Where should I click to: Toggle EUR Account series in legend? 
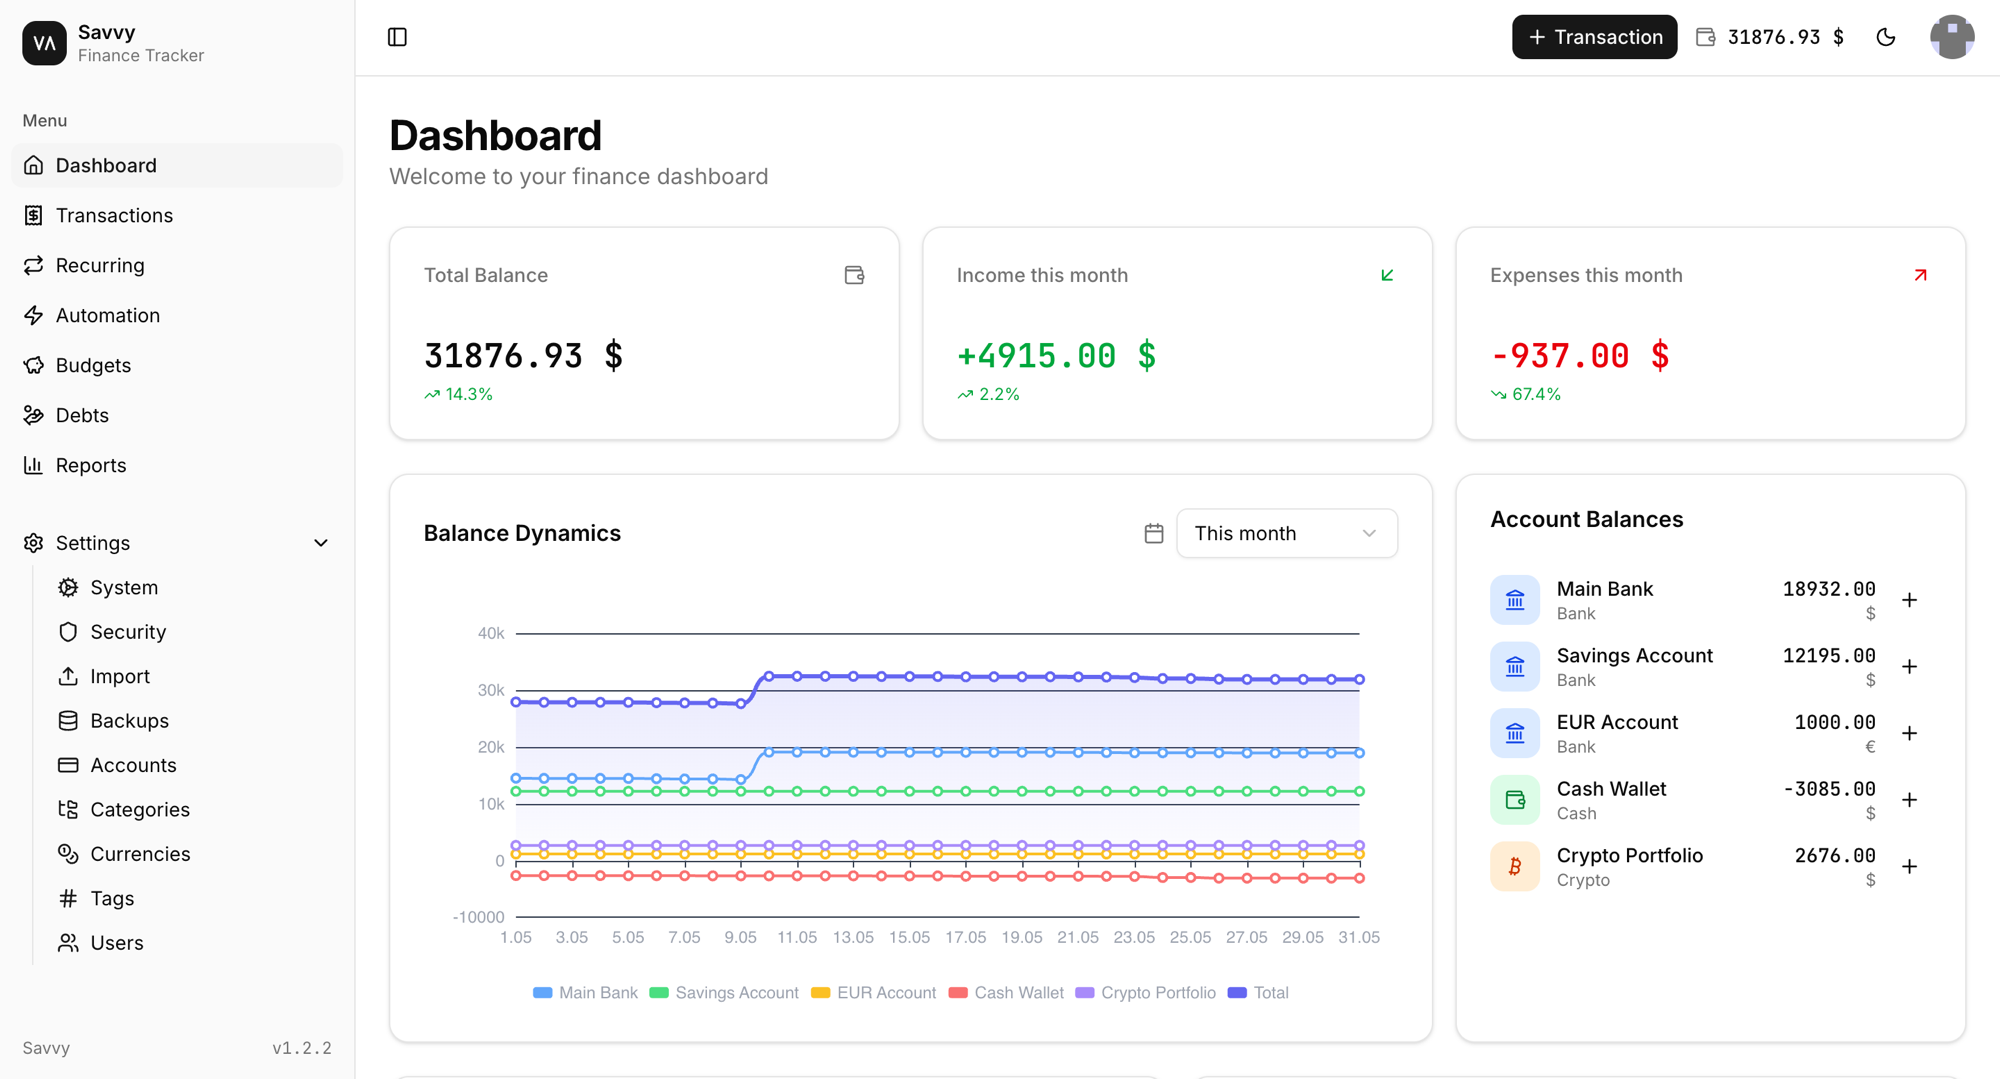coord(874,993)
